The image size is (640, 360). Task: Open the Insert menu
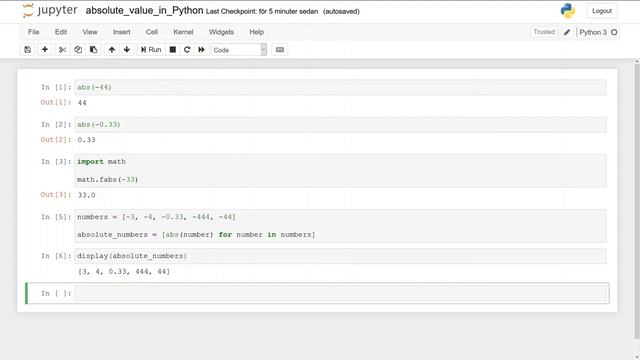[x=122, y=32]
